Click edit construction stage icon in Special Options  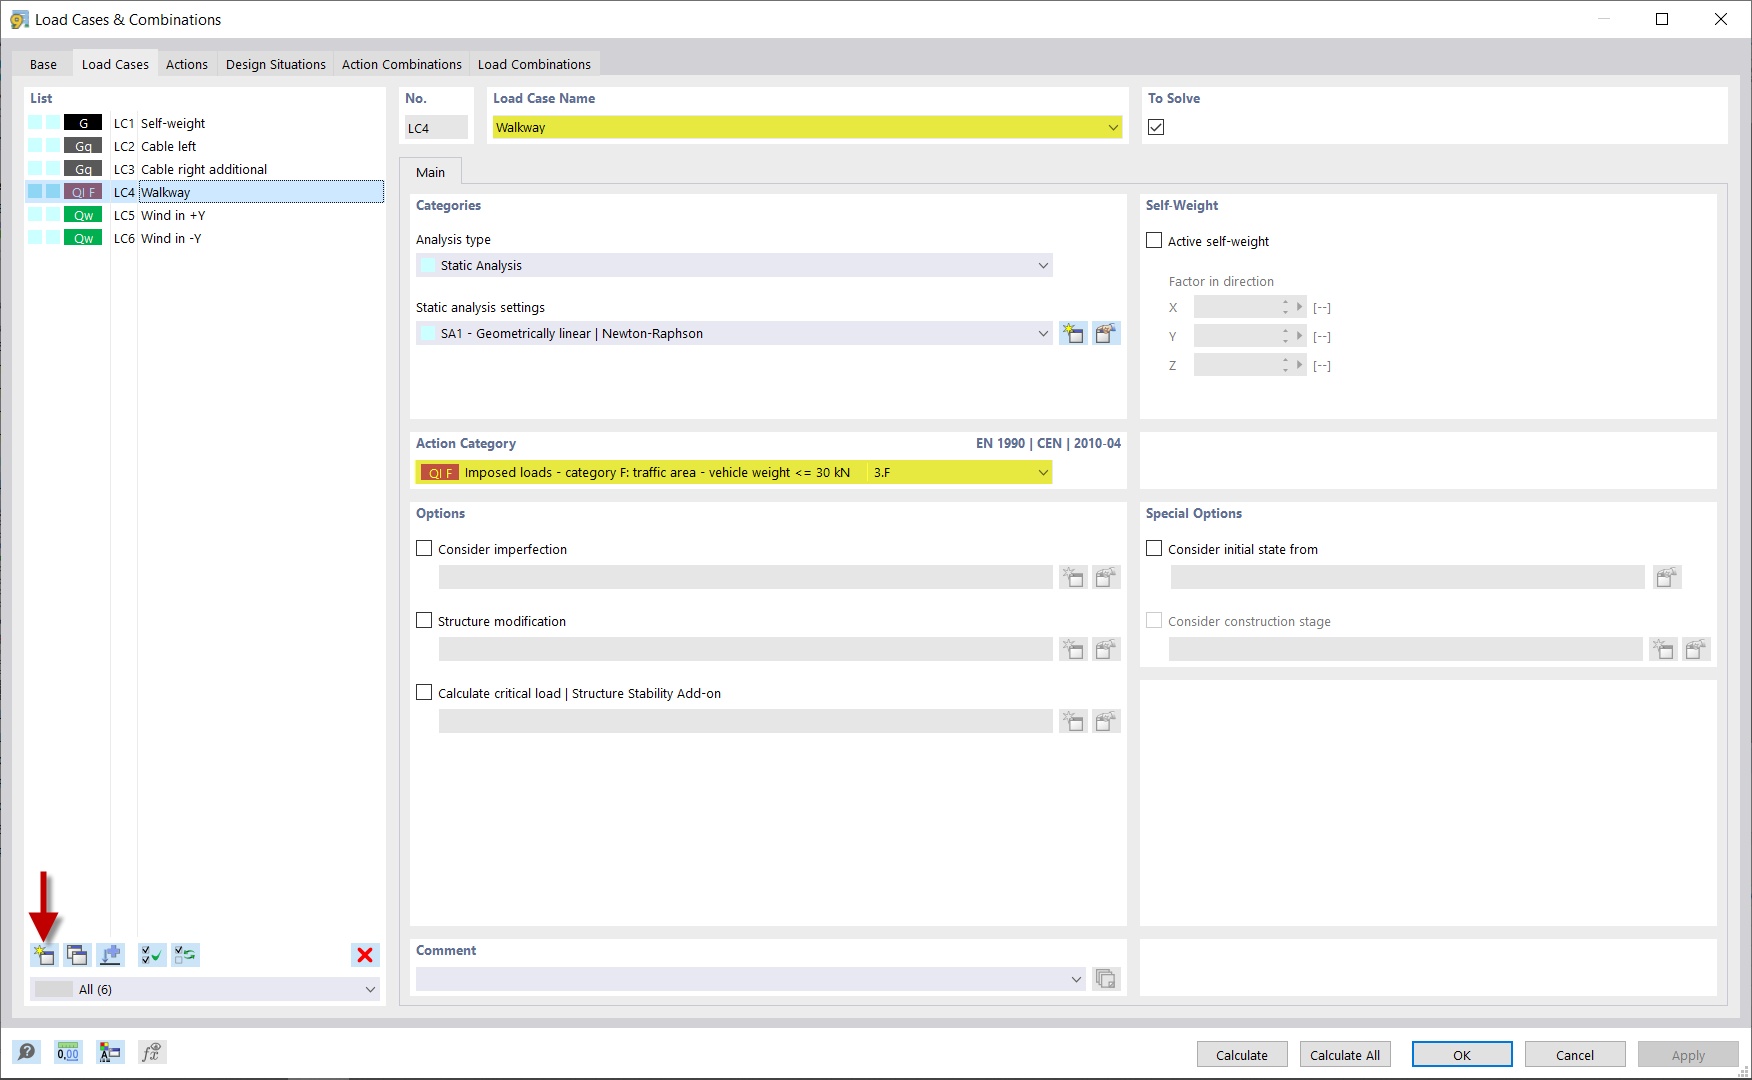click(x=1696, y=649)
